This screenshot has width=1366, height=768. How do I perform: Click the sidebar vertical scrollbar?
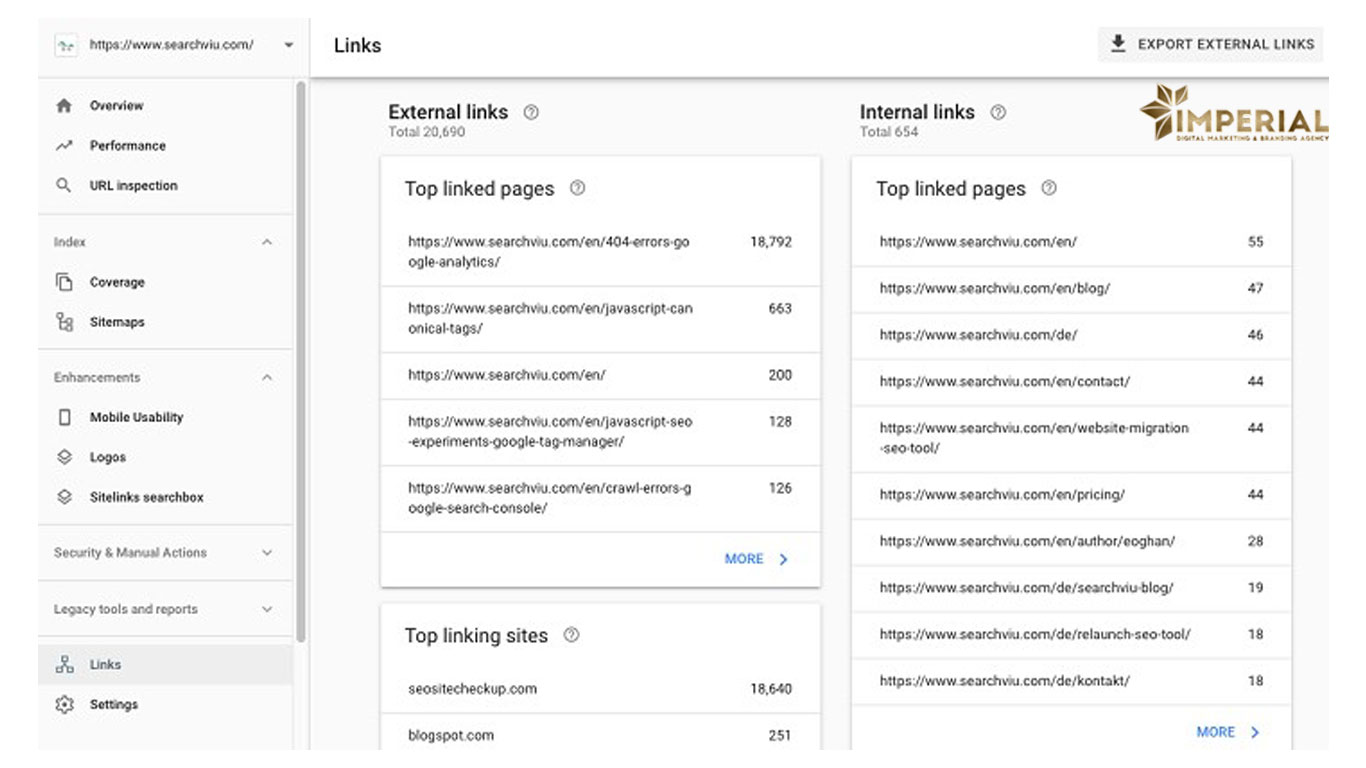point(301,360)
